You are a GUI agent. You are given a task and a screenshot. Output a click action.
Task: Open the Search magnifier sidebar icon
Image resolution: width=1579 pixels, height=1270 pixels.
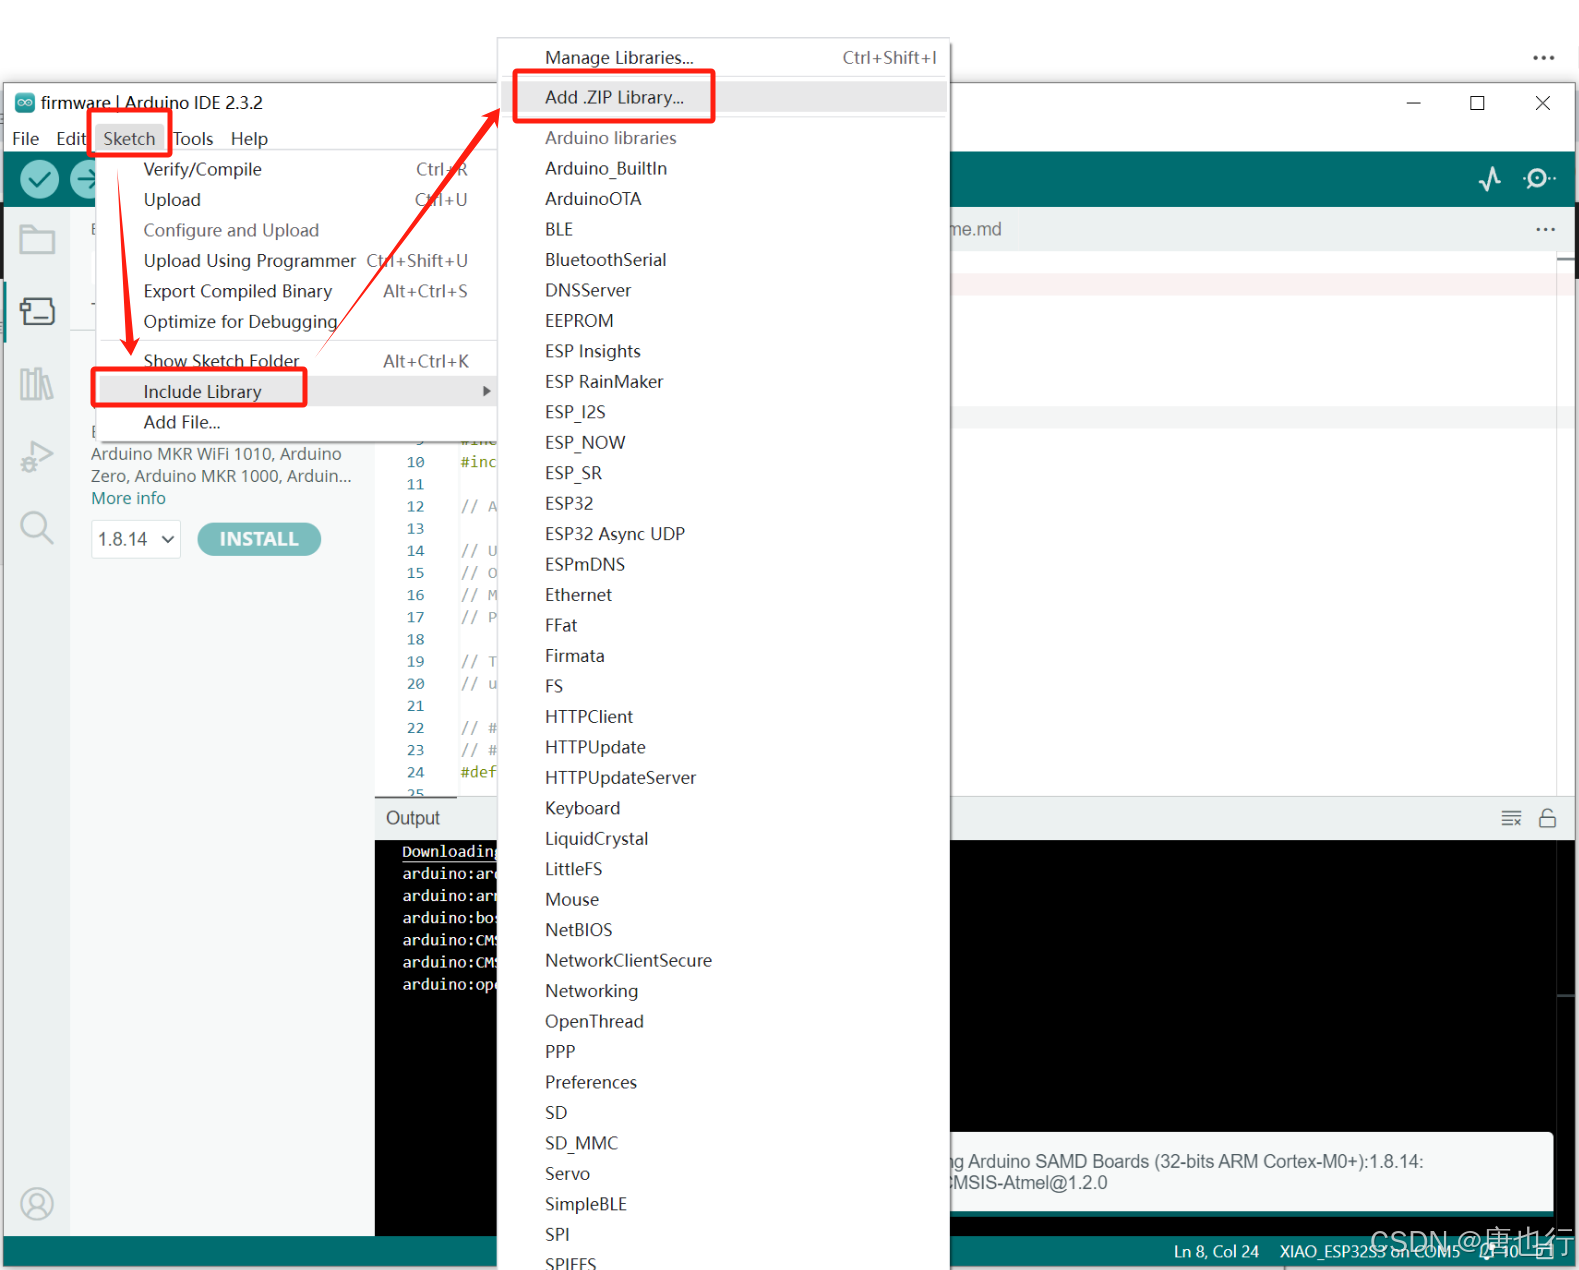tap(37, 527)
